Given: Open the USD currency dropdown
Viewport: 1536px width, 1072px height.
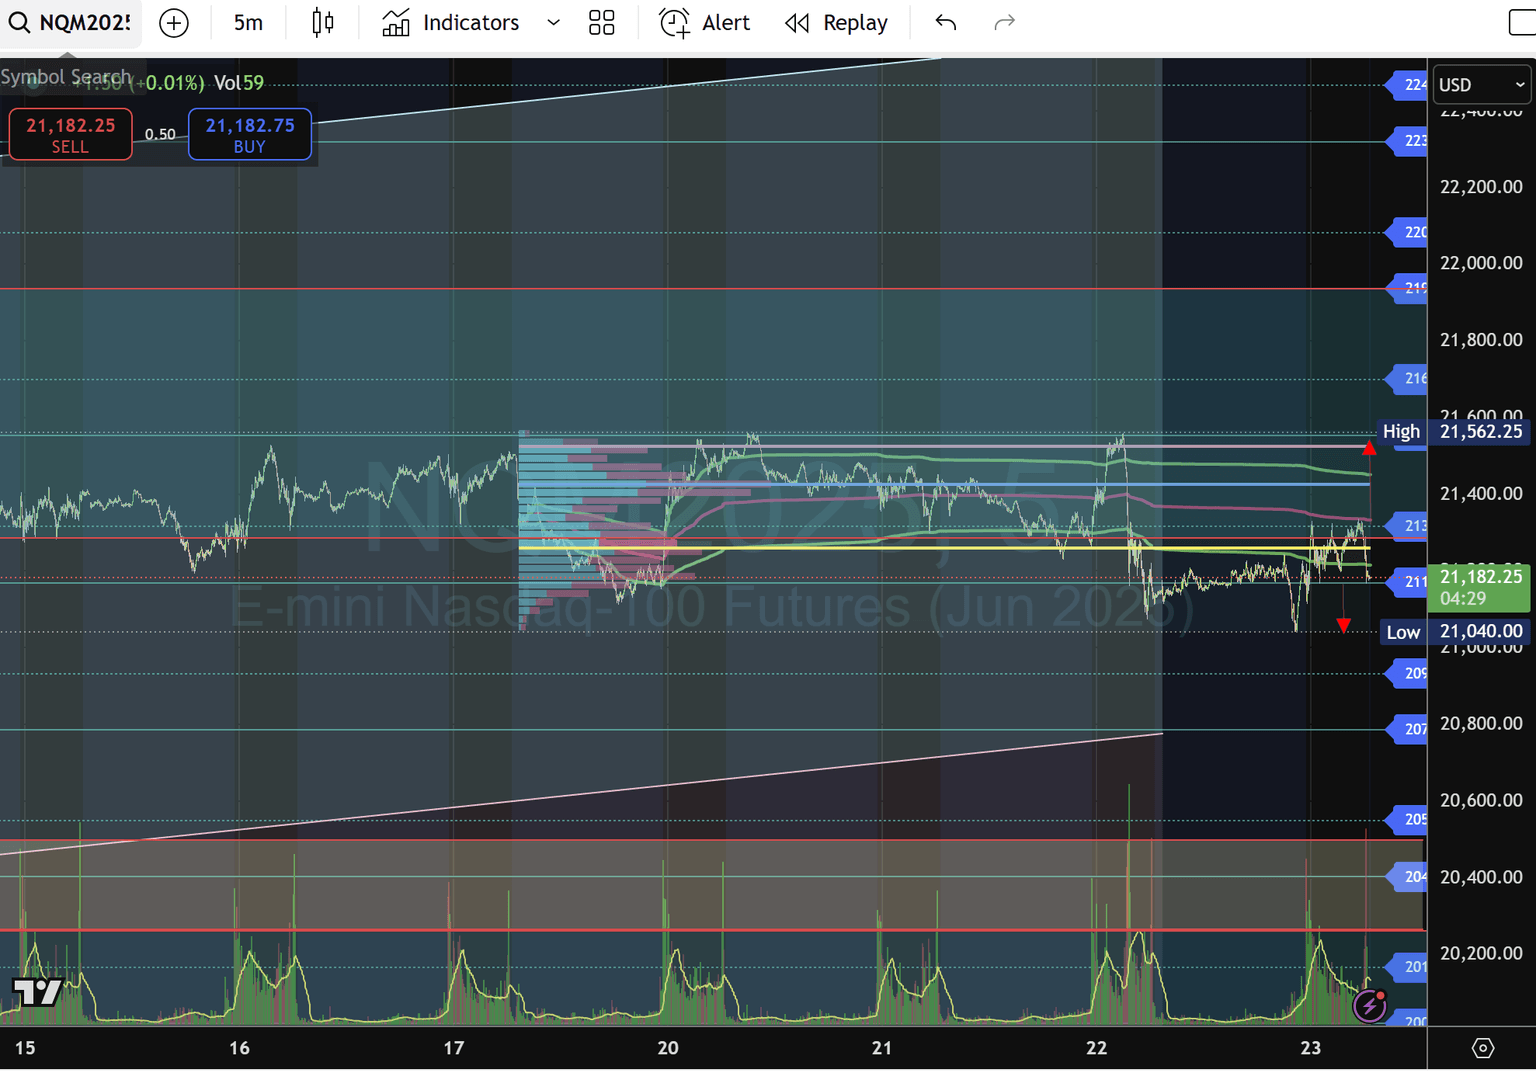Looking at the screenshot, I should click(1481, 85).
